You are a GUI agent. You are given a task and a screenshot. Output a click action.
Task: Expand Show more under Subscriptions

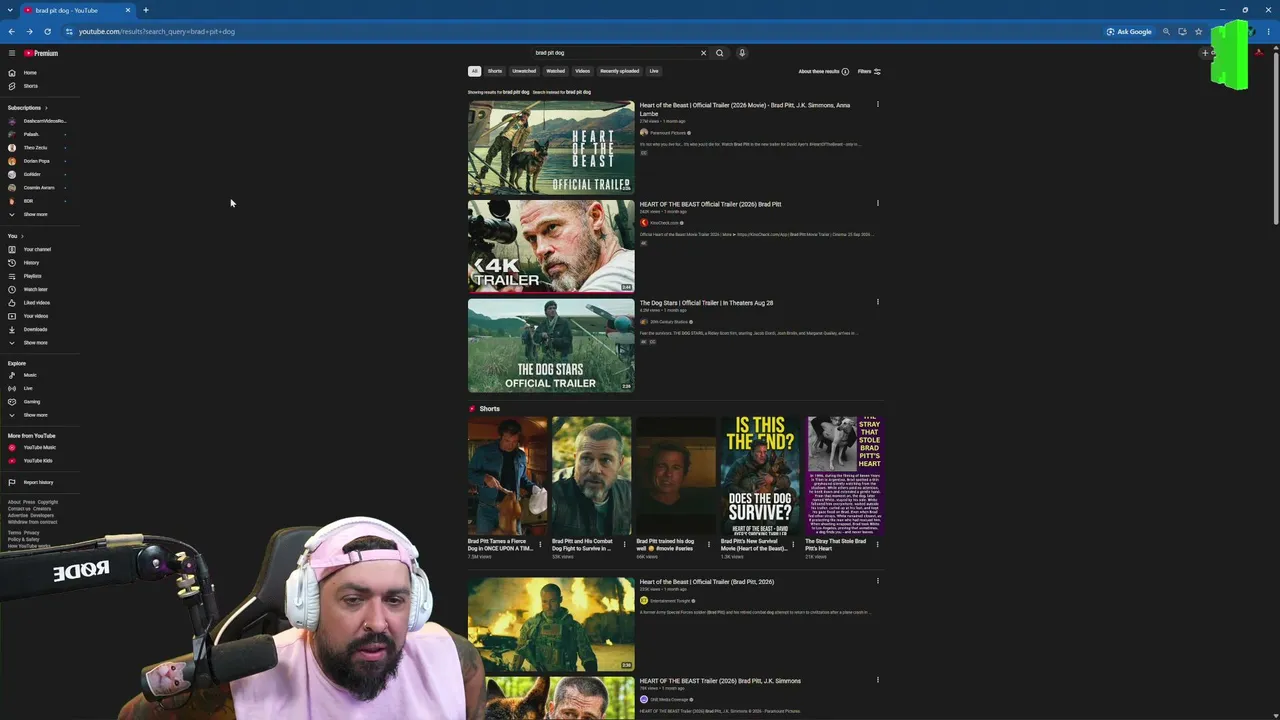click(x=35, y=215)
